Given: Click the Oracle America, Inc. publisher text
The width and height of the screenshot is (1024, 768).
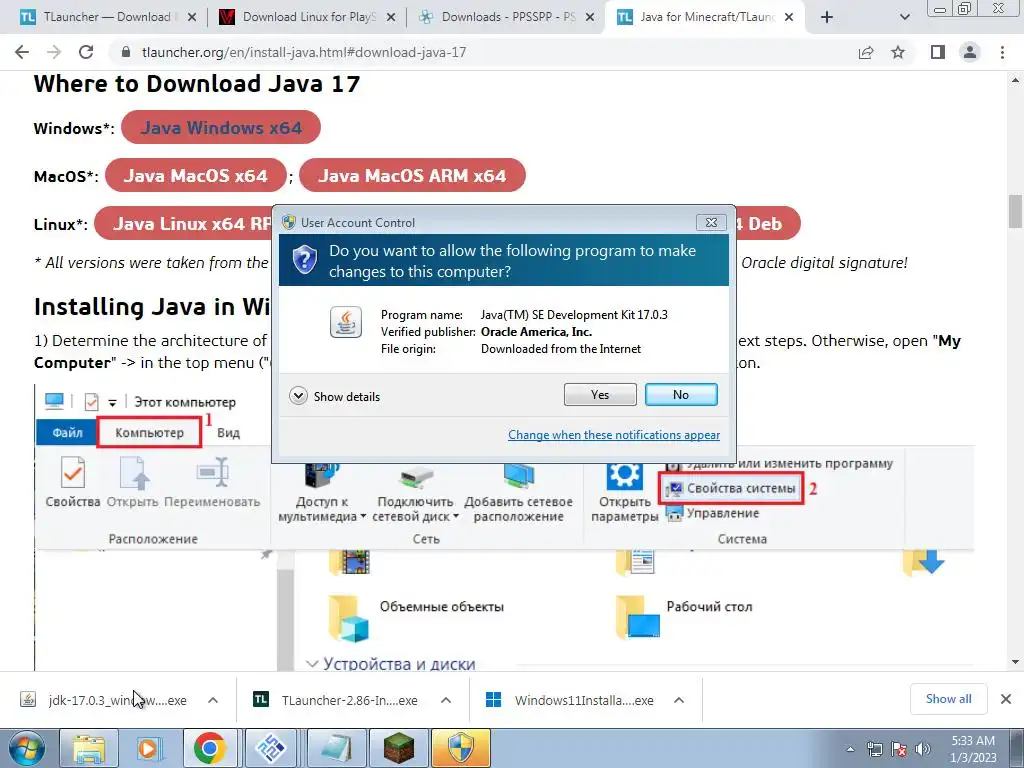Looking at the screenshot, I should pos(536,332).
